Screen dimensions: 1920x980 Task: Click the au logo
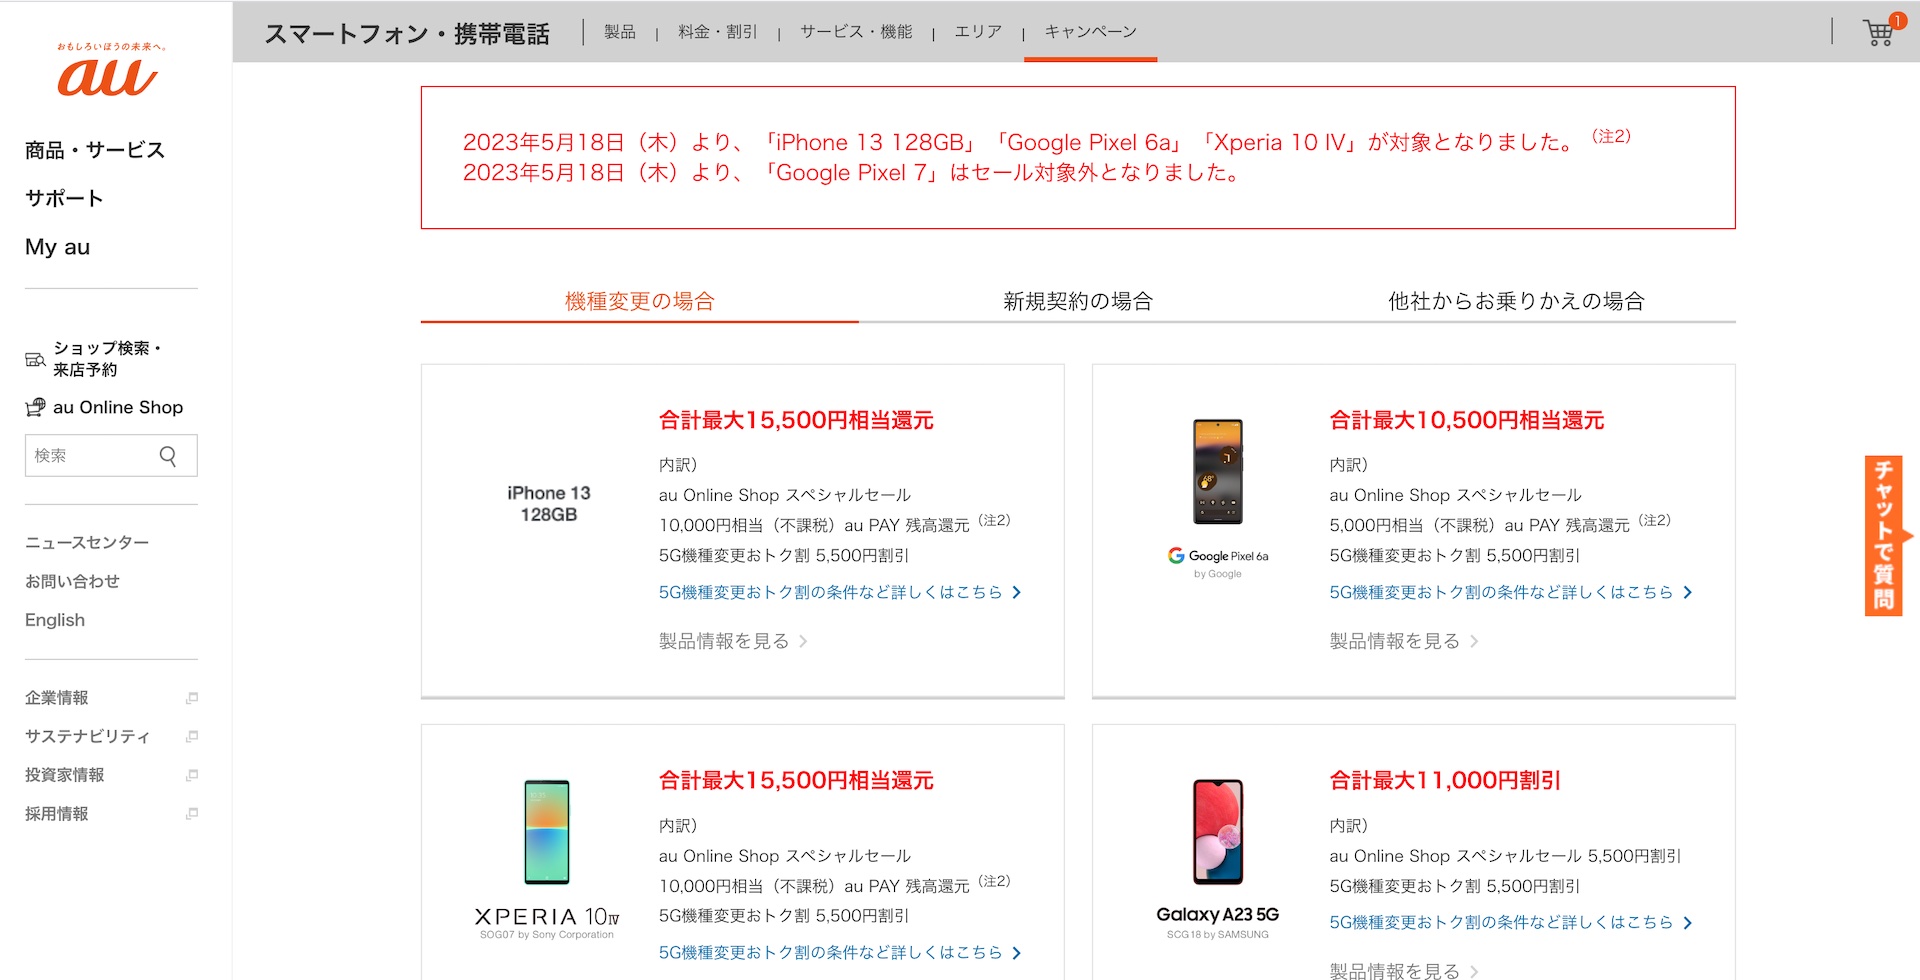tap(109, 70)
